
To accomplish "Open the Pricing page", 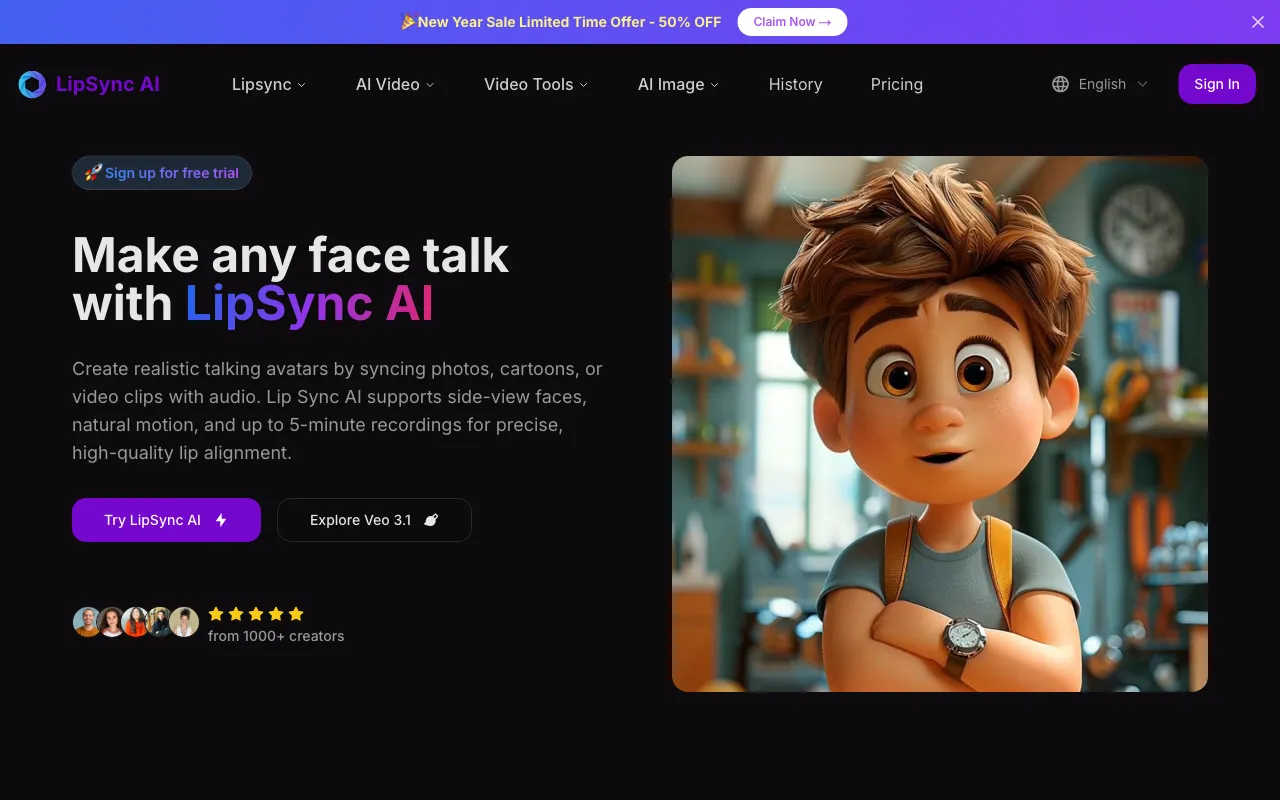I will point(896,84).
